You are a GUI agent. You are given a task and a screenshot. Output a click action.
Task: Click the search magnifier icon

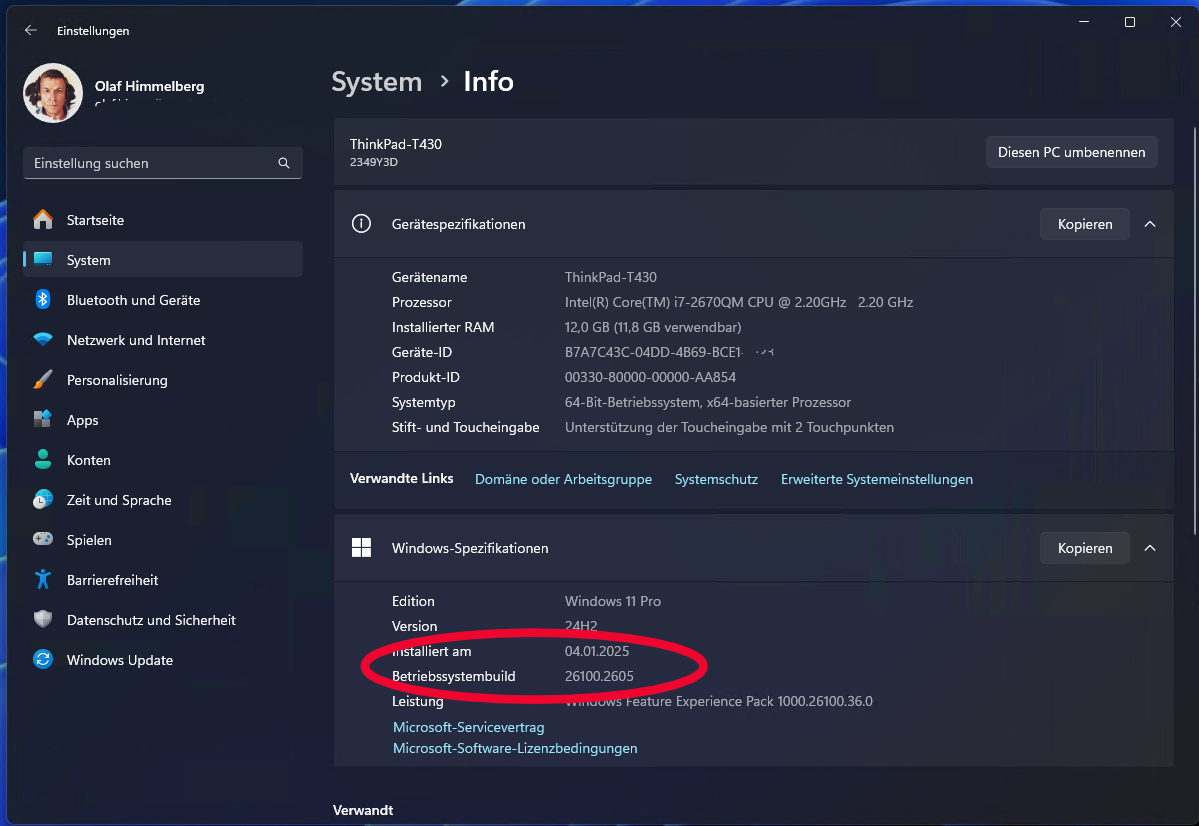(284, 163)
